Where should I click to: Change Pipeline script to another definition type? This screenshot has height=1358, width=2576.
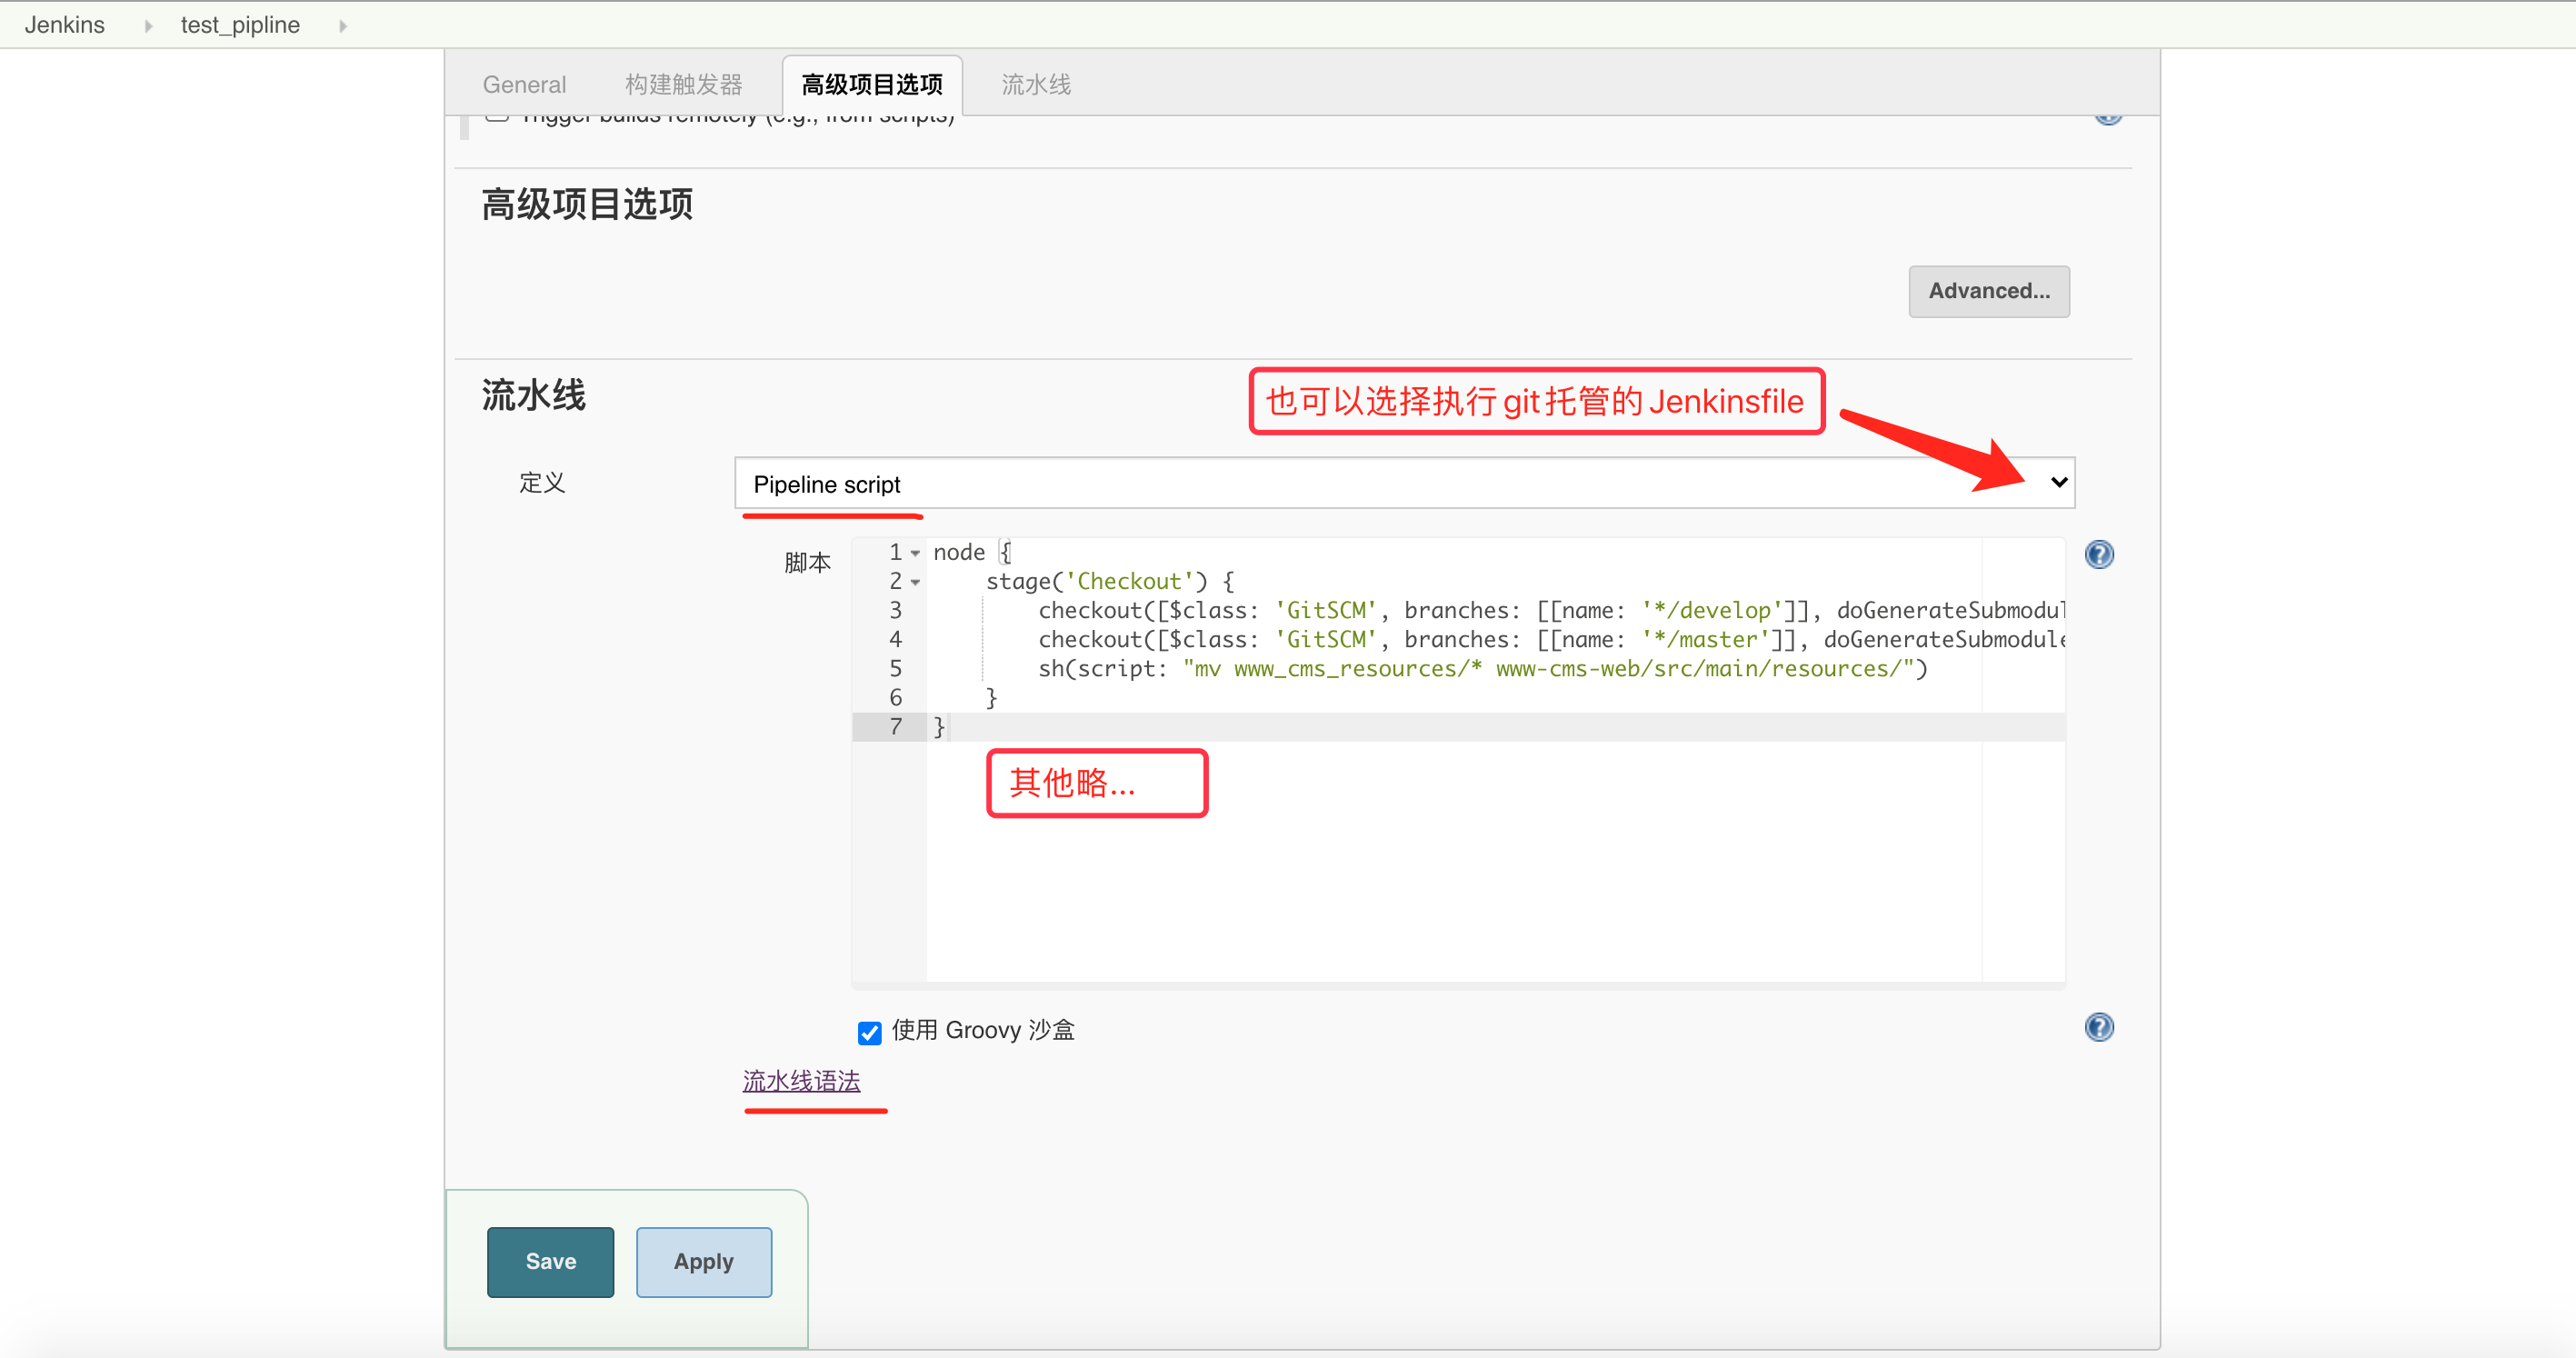(1400, 483)
